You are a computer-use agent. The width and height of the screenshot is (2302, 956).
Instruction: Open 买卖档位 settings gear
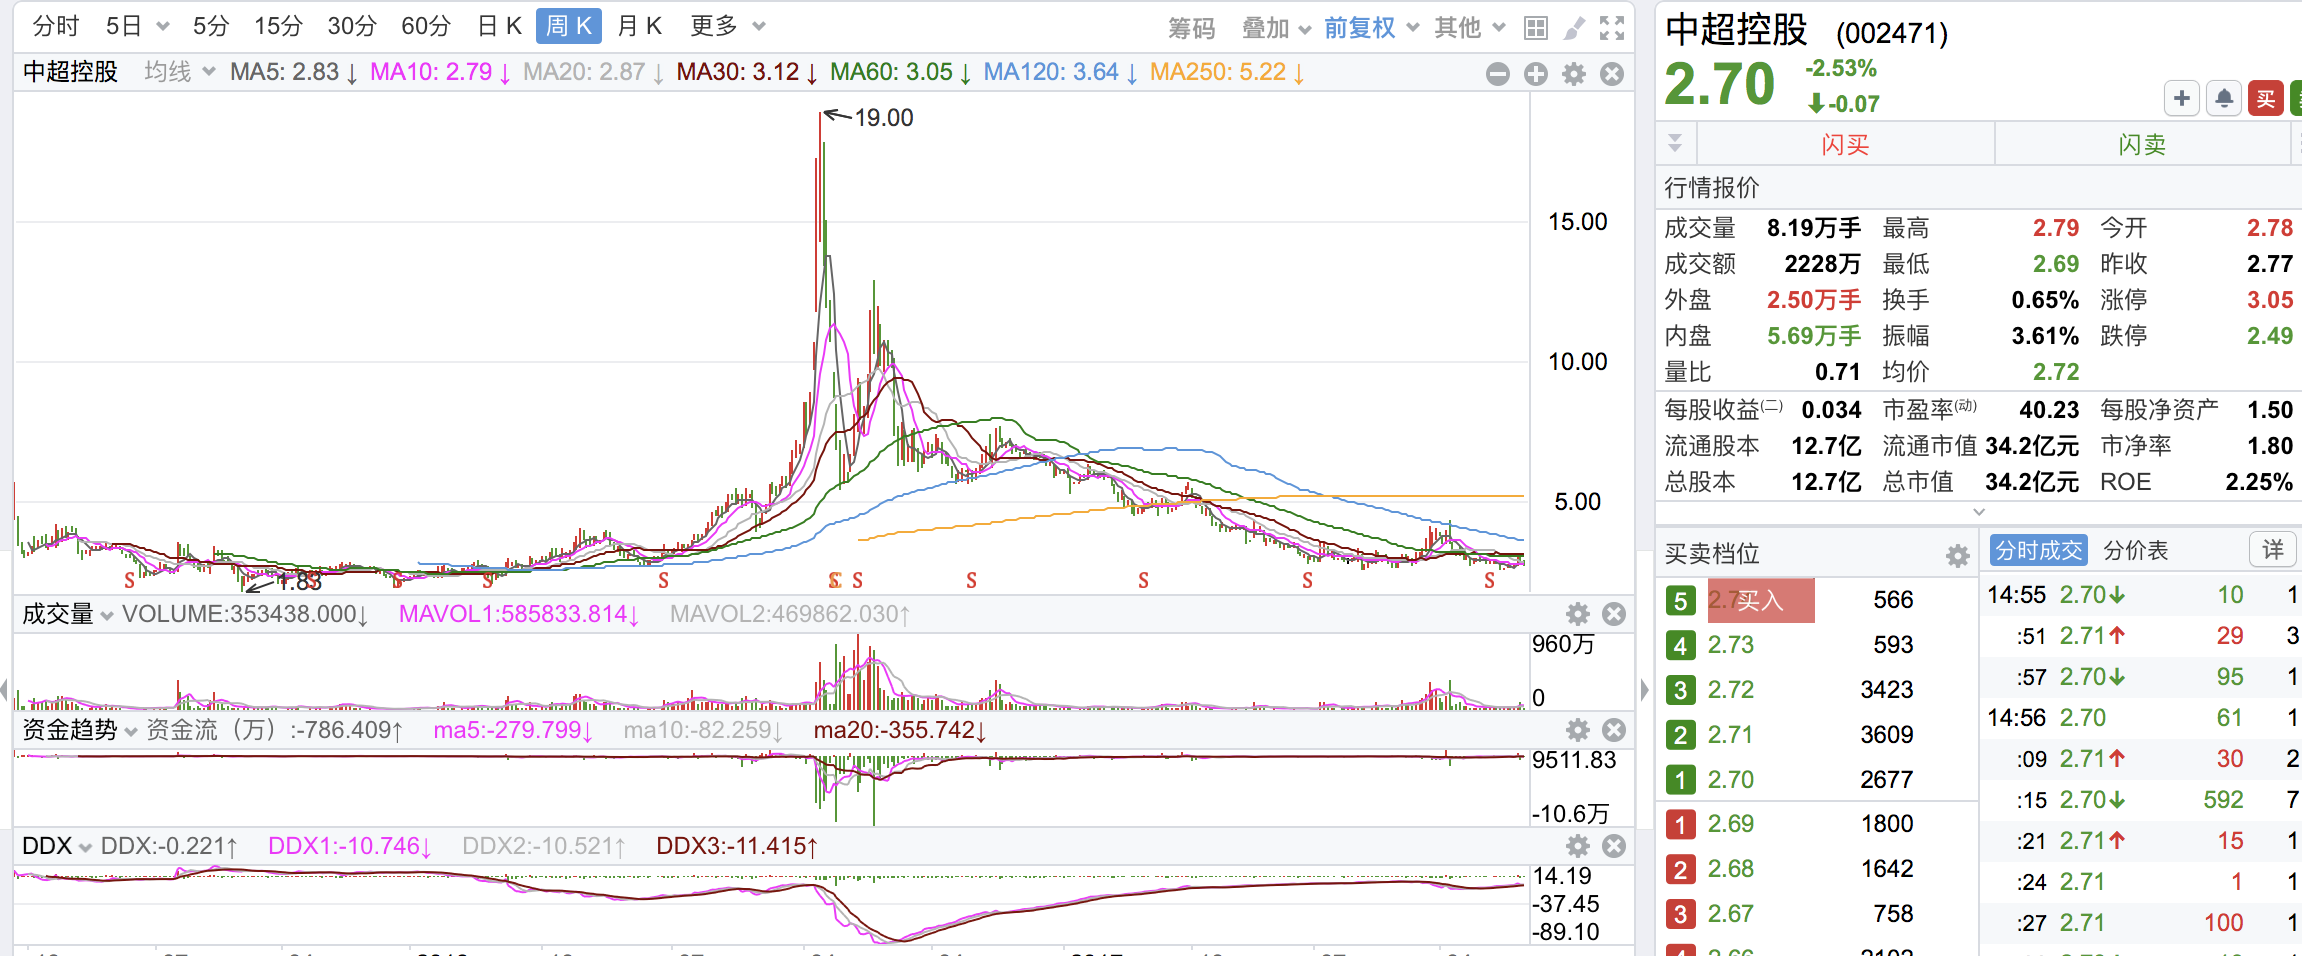click(x=1957, y=556)
